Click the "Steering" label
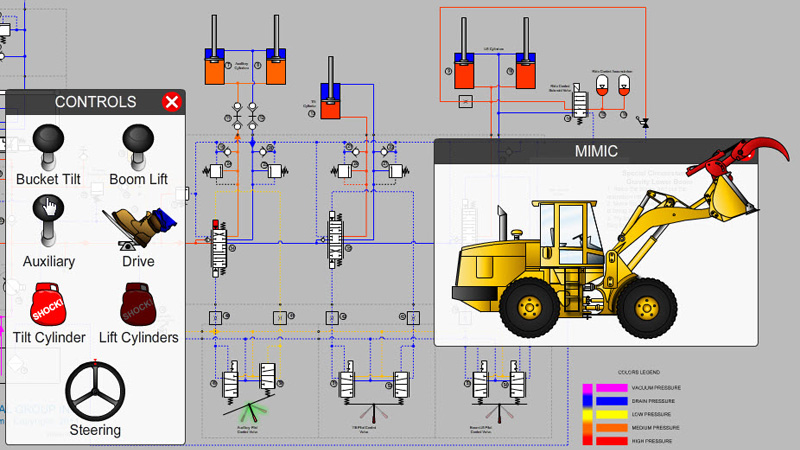The width and height of the screenshot is (800, 450). (x=95, y=430)
